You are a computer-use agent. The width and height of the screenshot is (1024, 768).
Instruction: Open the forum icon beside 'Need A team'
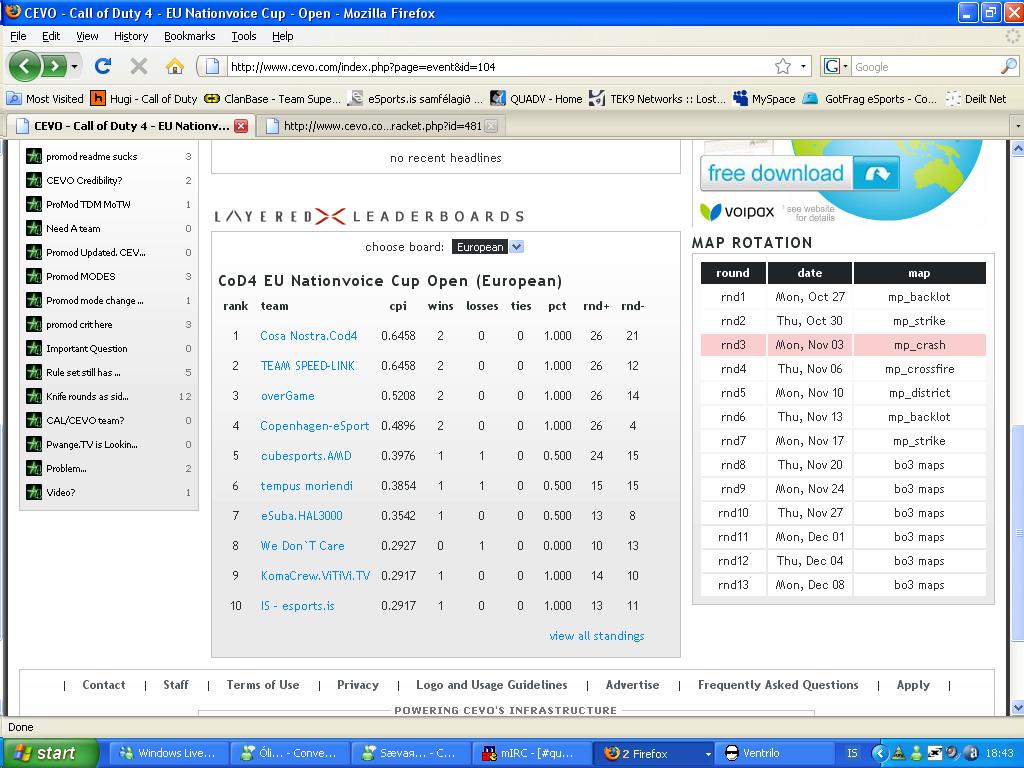click(x=34, y=229)
